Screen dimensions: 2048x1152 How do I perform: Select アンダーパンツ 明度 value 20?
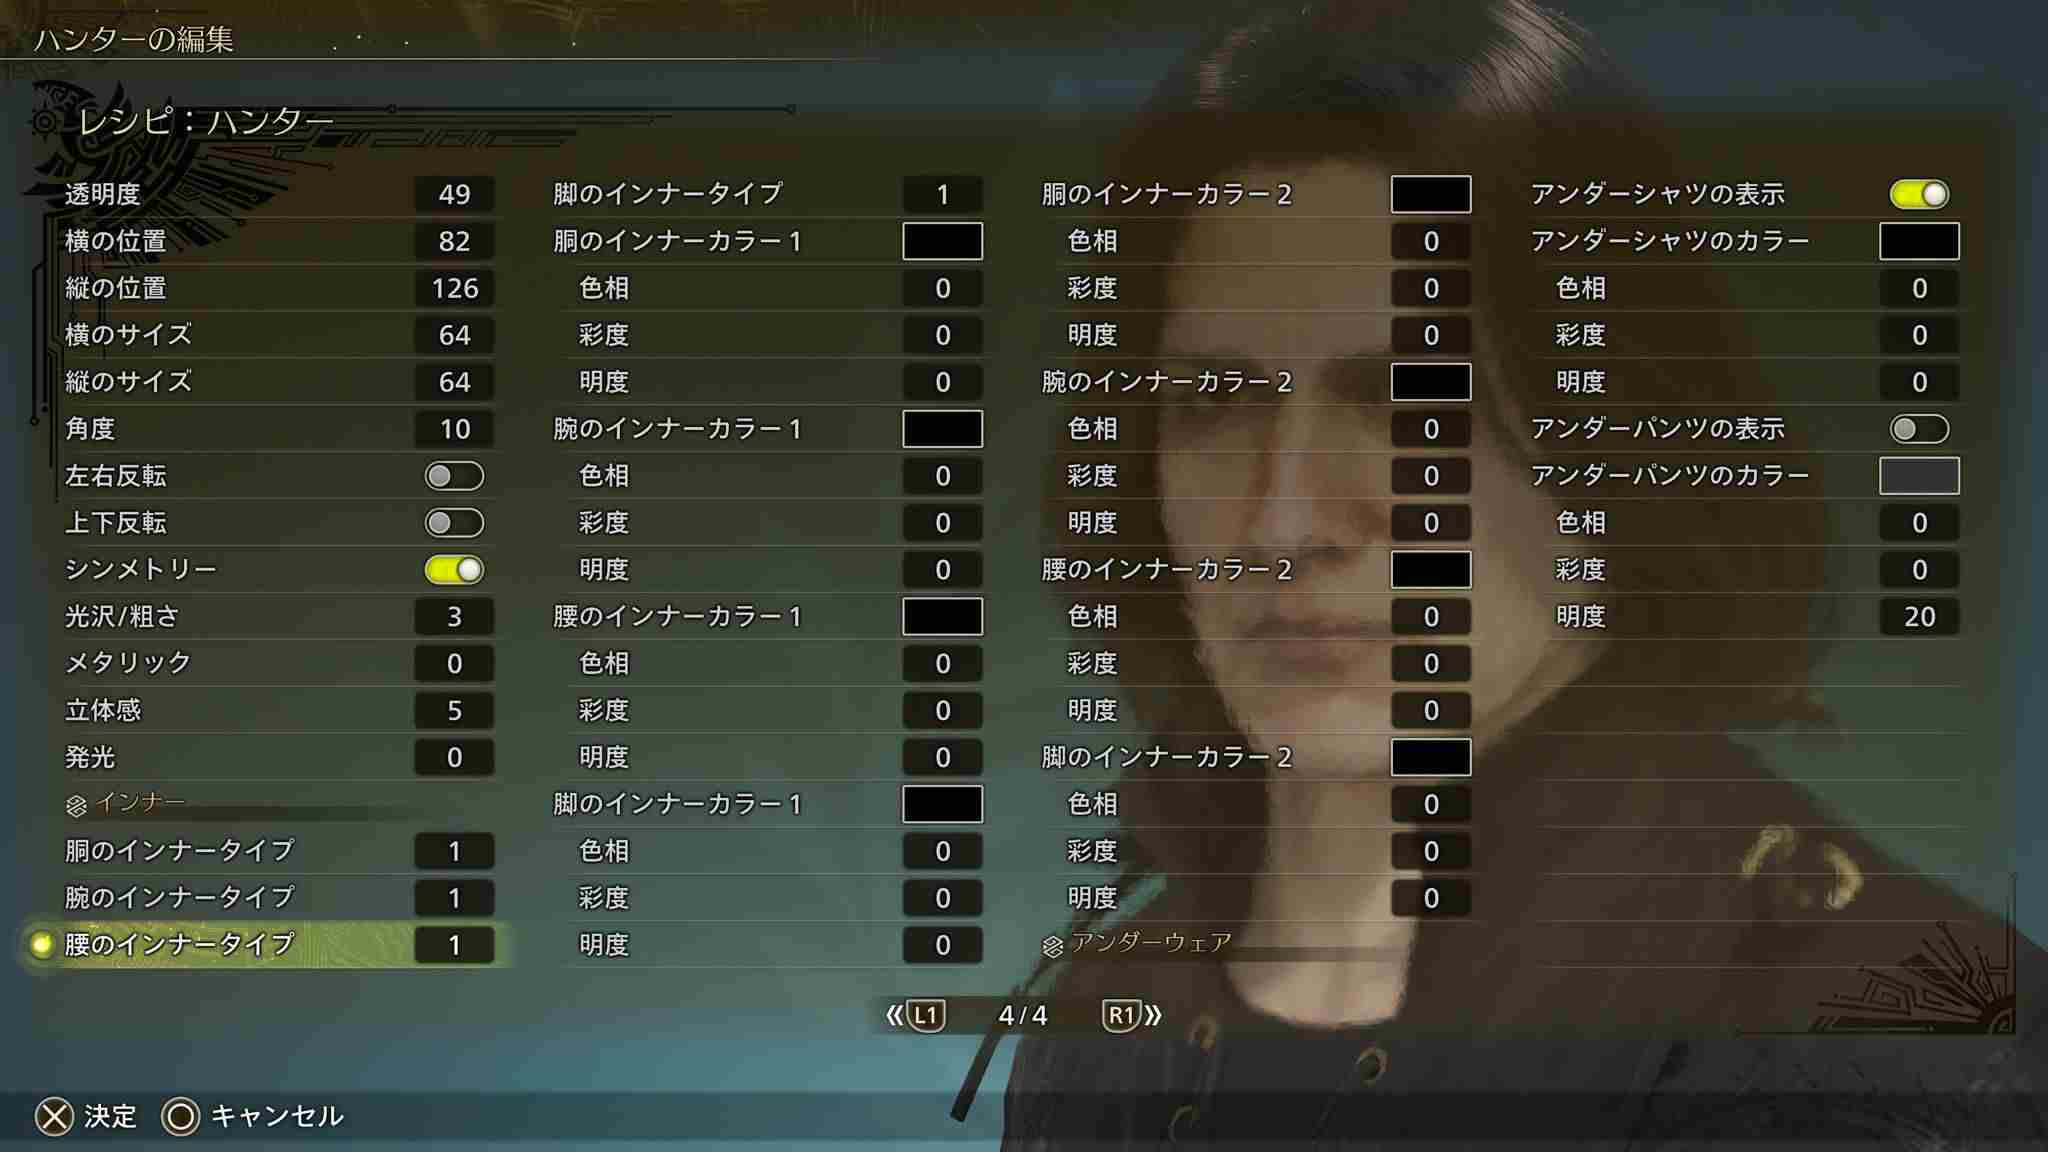coord(1919,616)
